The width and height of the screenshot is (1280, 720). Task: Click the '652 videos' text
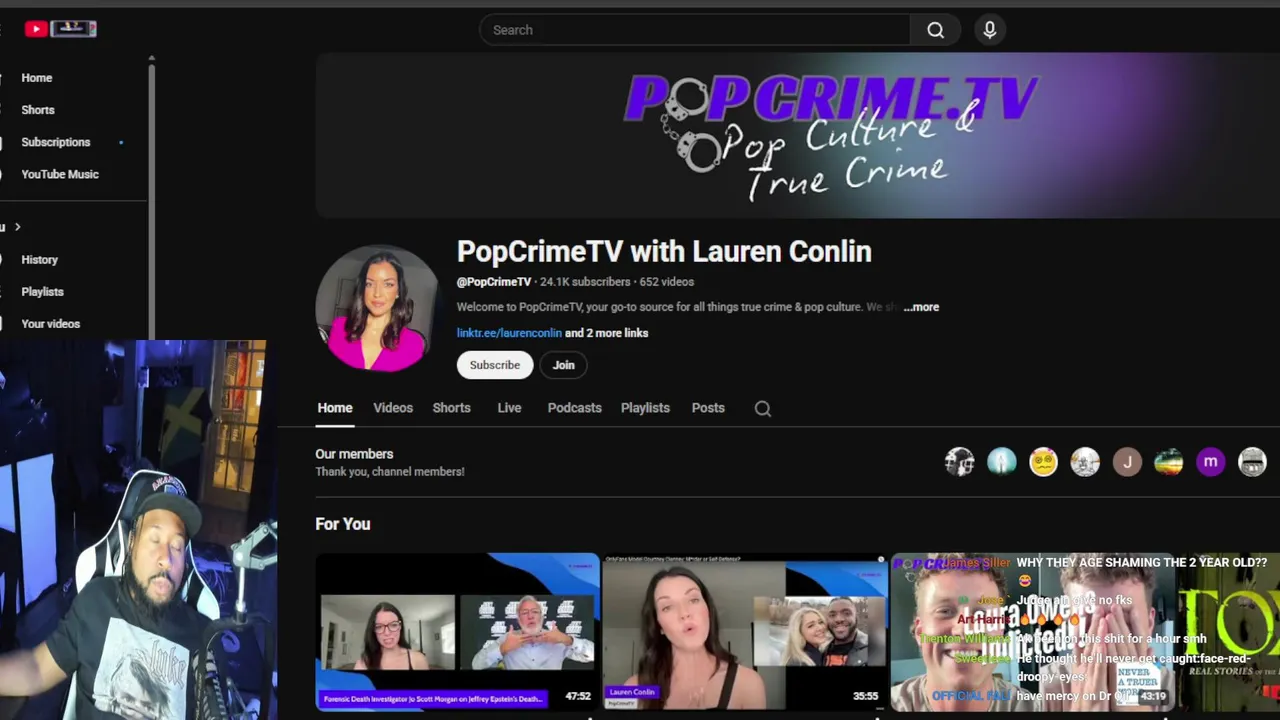tap(667, 282)
